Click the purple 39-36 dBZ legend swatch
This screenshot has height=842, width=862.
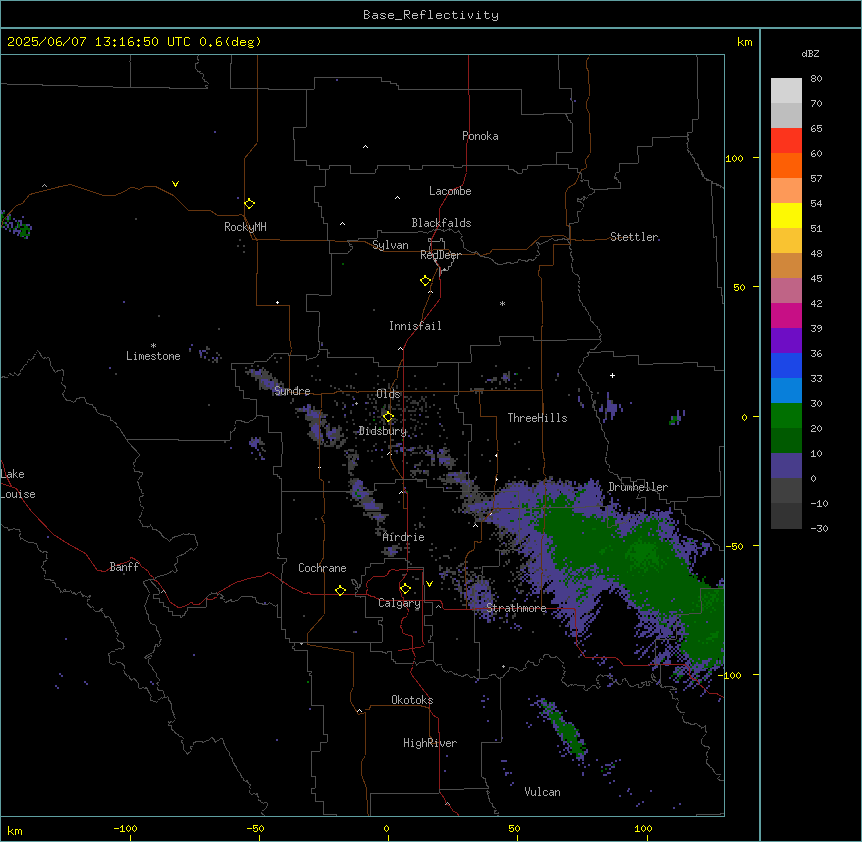point(786,340)
